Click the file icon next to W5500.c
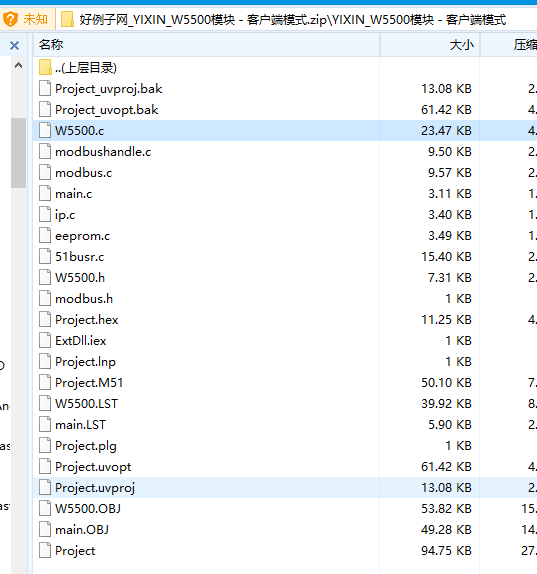The image size is (537, 574). [45, 131]
